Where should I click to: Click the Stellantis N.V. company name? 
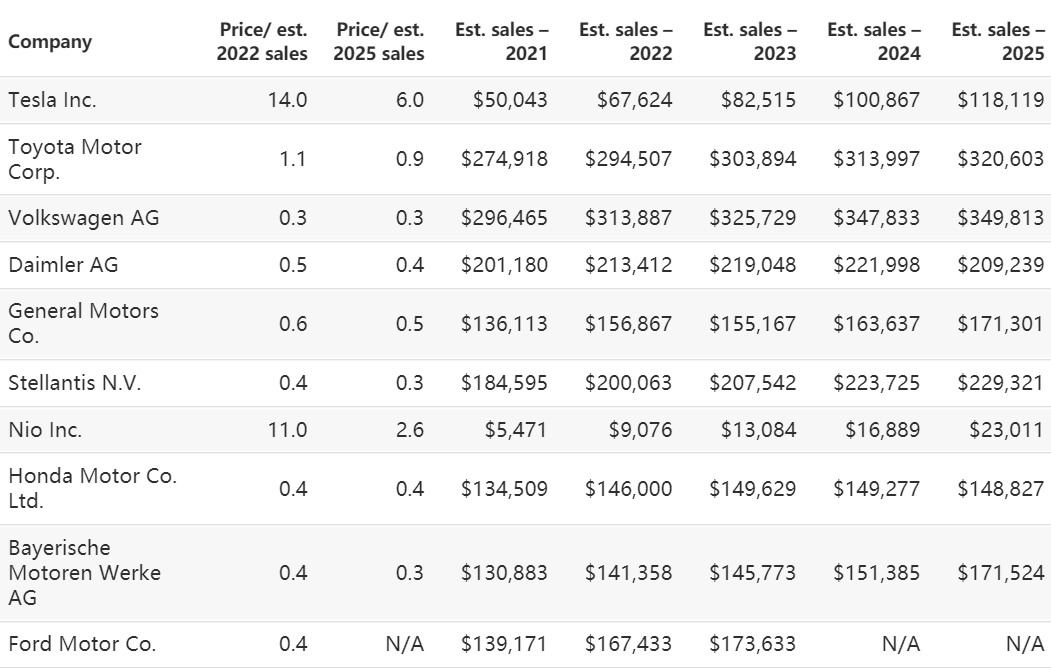pos(75,383)
